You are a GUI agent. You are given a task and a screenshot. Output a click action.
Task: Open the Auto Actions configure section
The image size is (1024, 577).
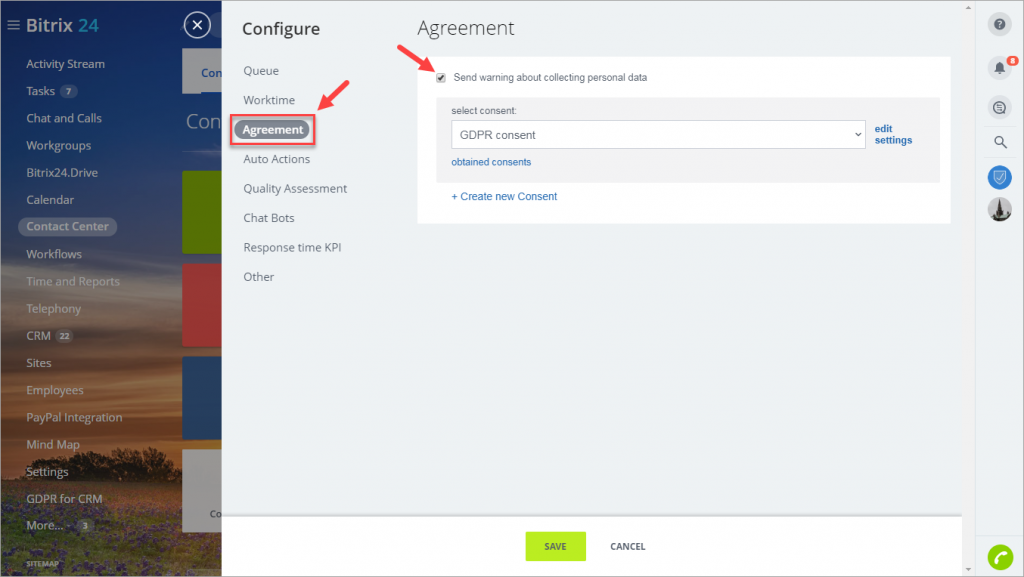[276, 159]
